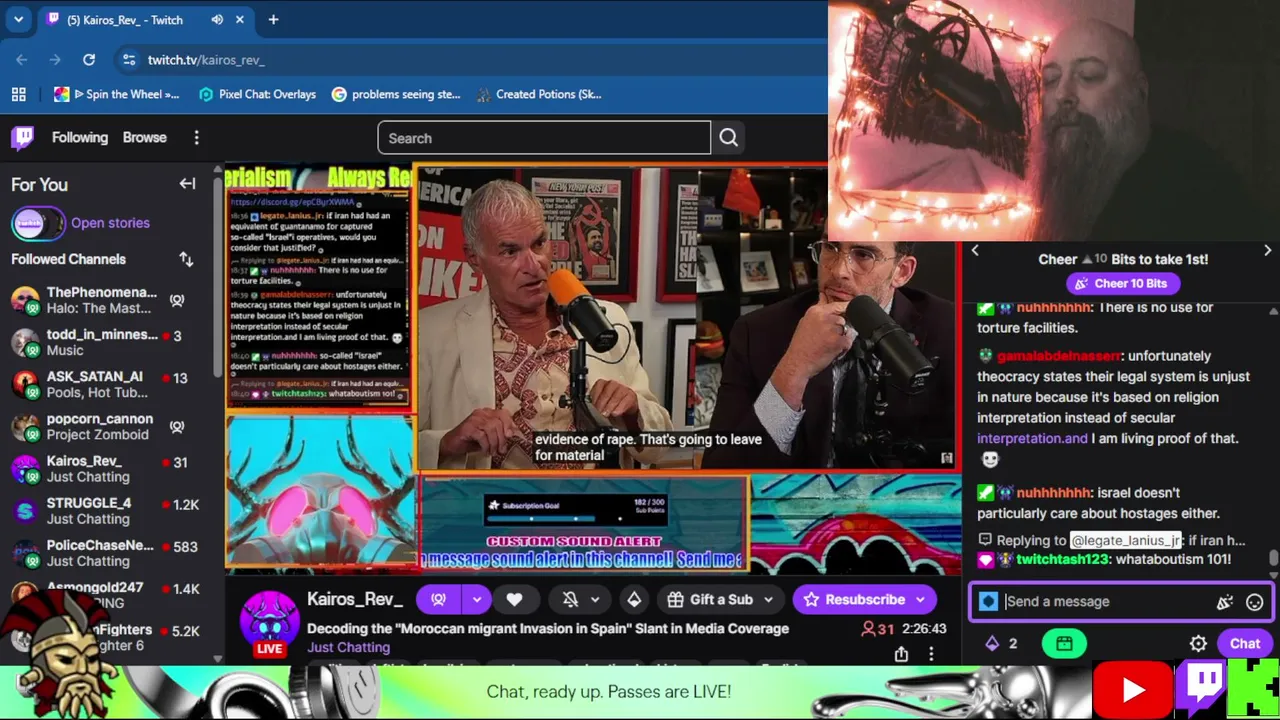Follow toggle heart button for Kairos_Rev_

(x=514, y=599)
